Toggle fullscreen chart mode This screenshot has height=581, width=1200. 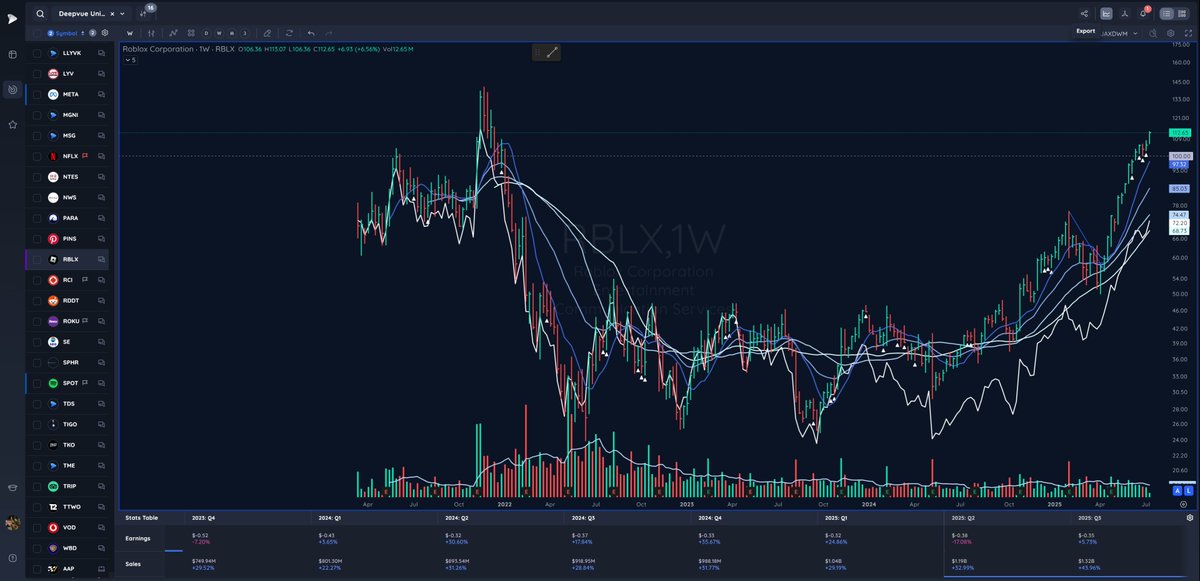(x=1187, y=32)
